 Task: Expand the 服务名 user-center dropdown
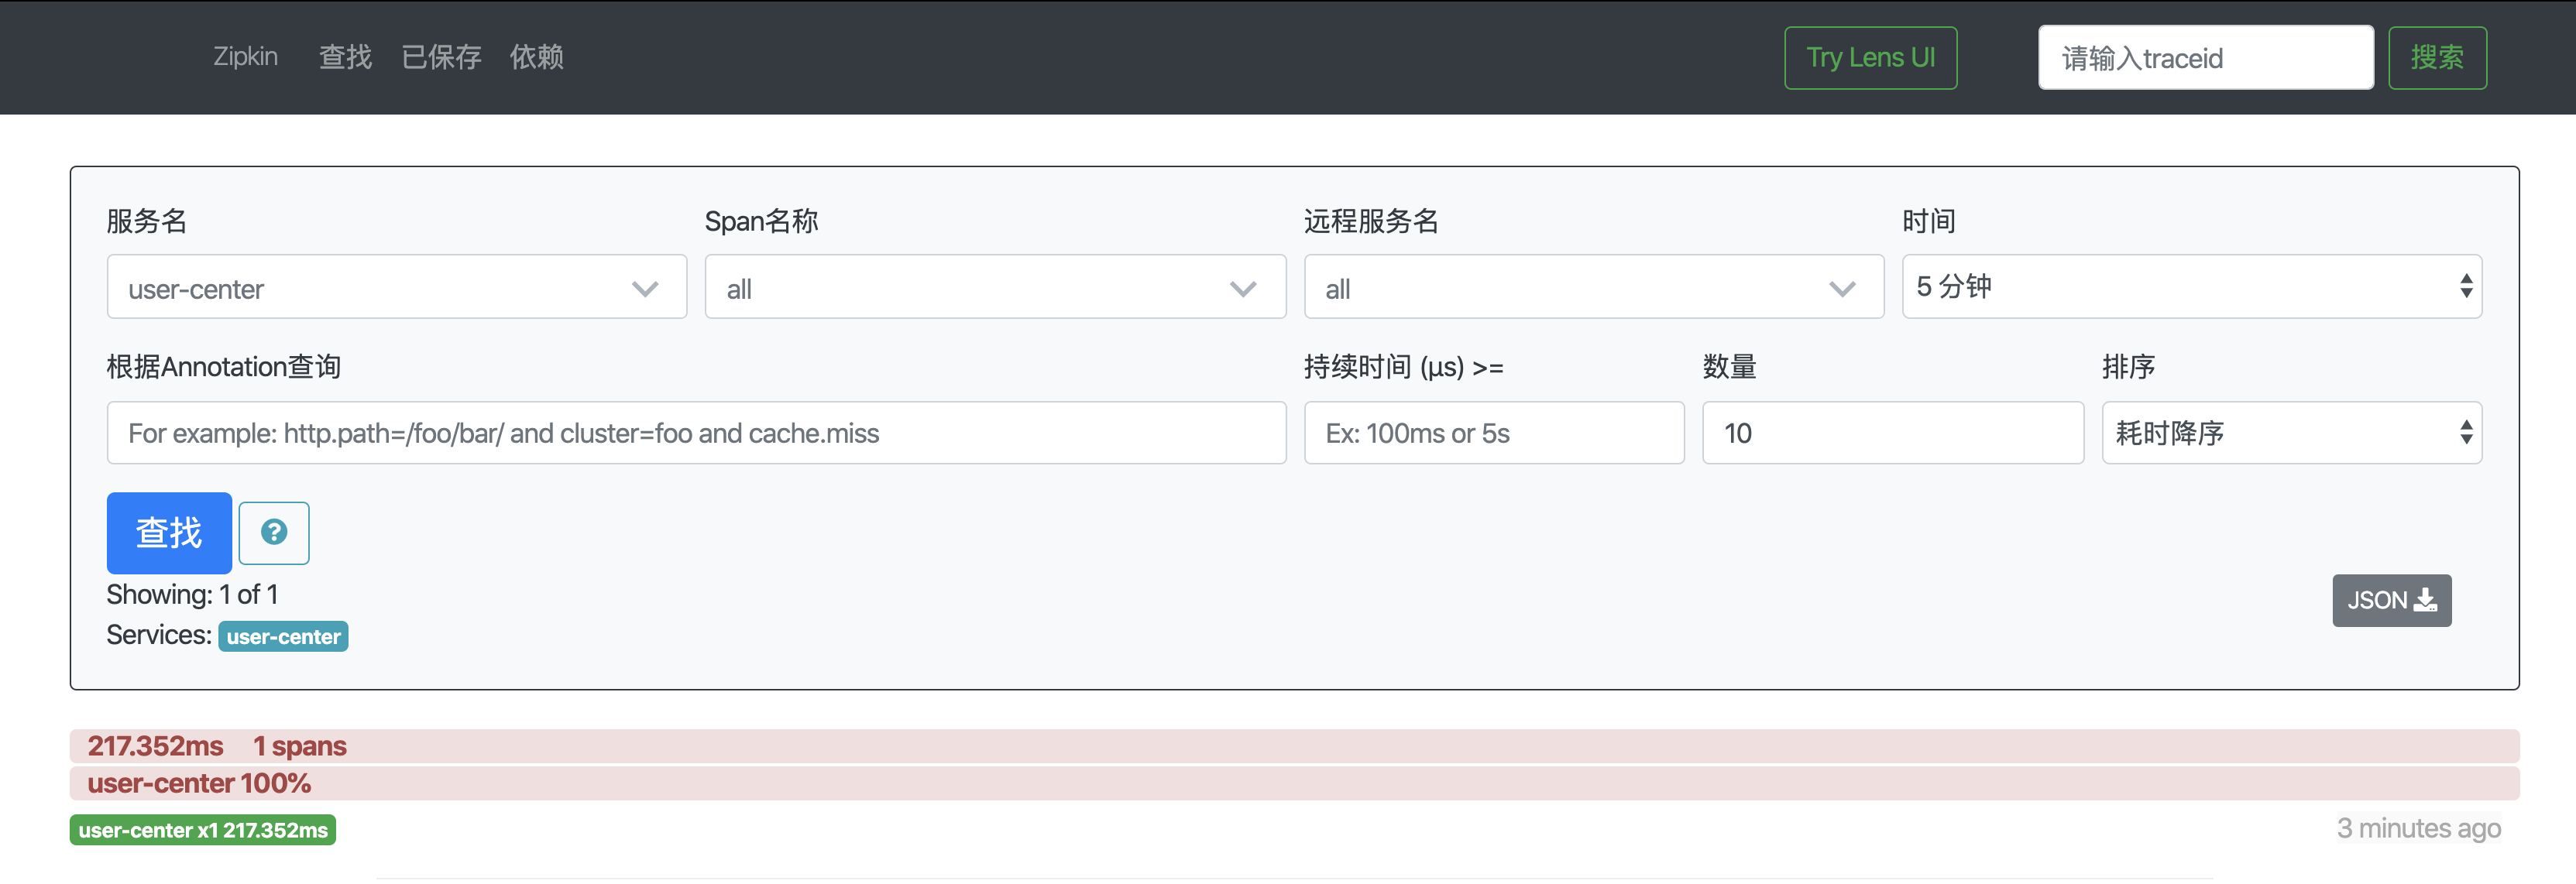click(x=396, y=288)
